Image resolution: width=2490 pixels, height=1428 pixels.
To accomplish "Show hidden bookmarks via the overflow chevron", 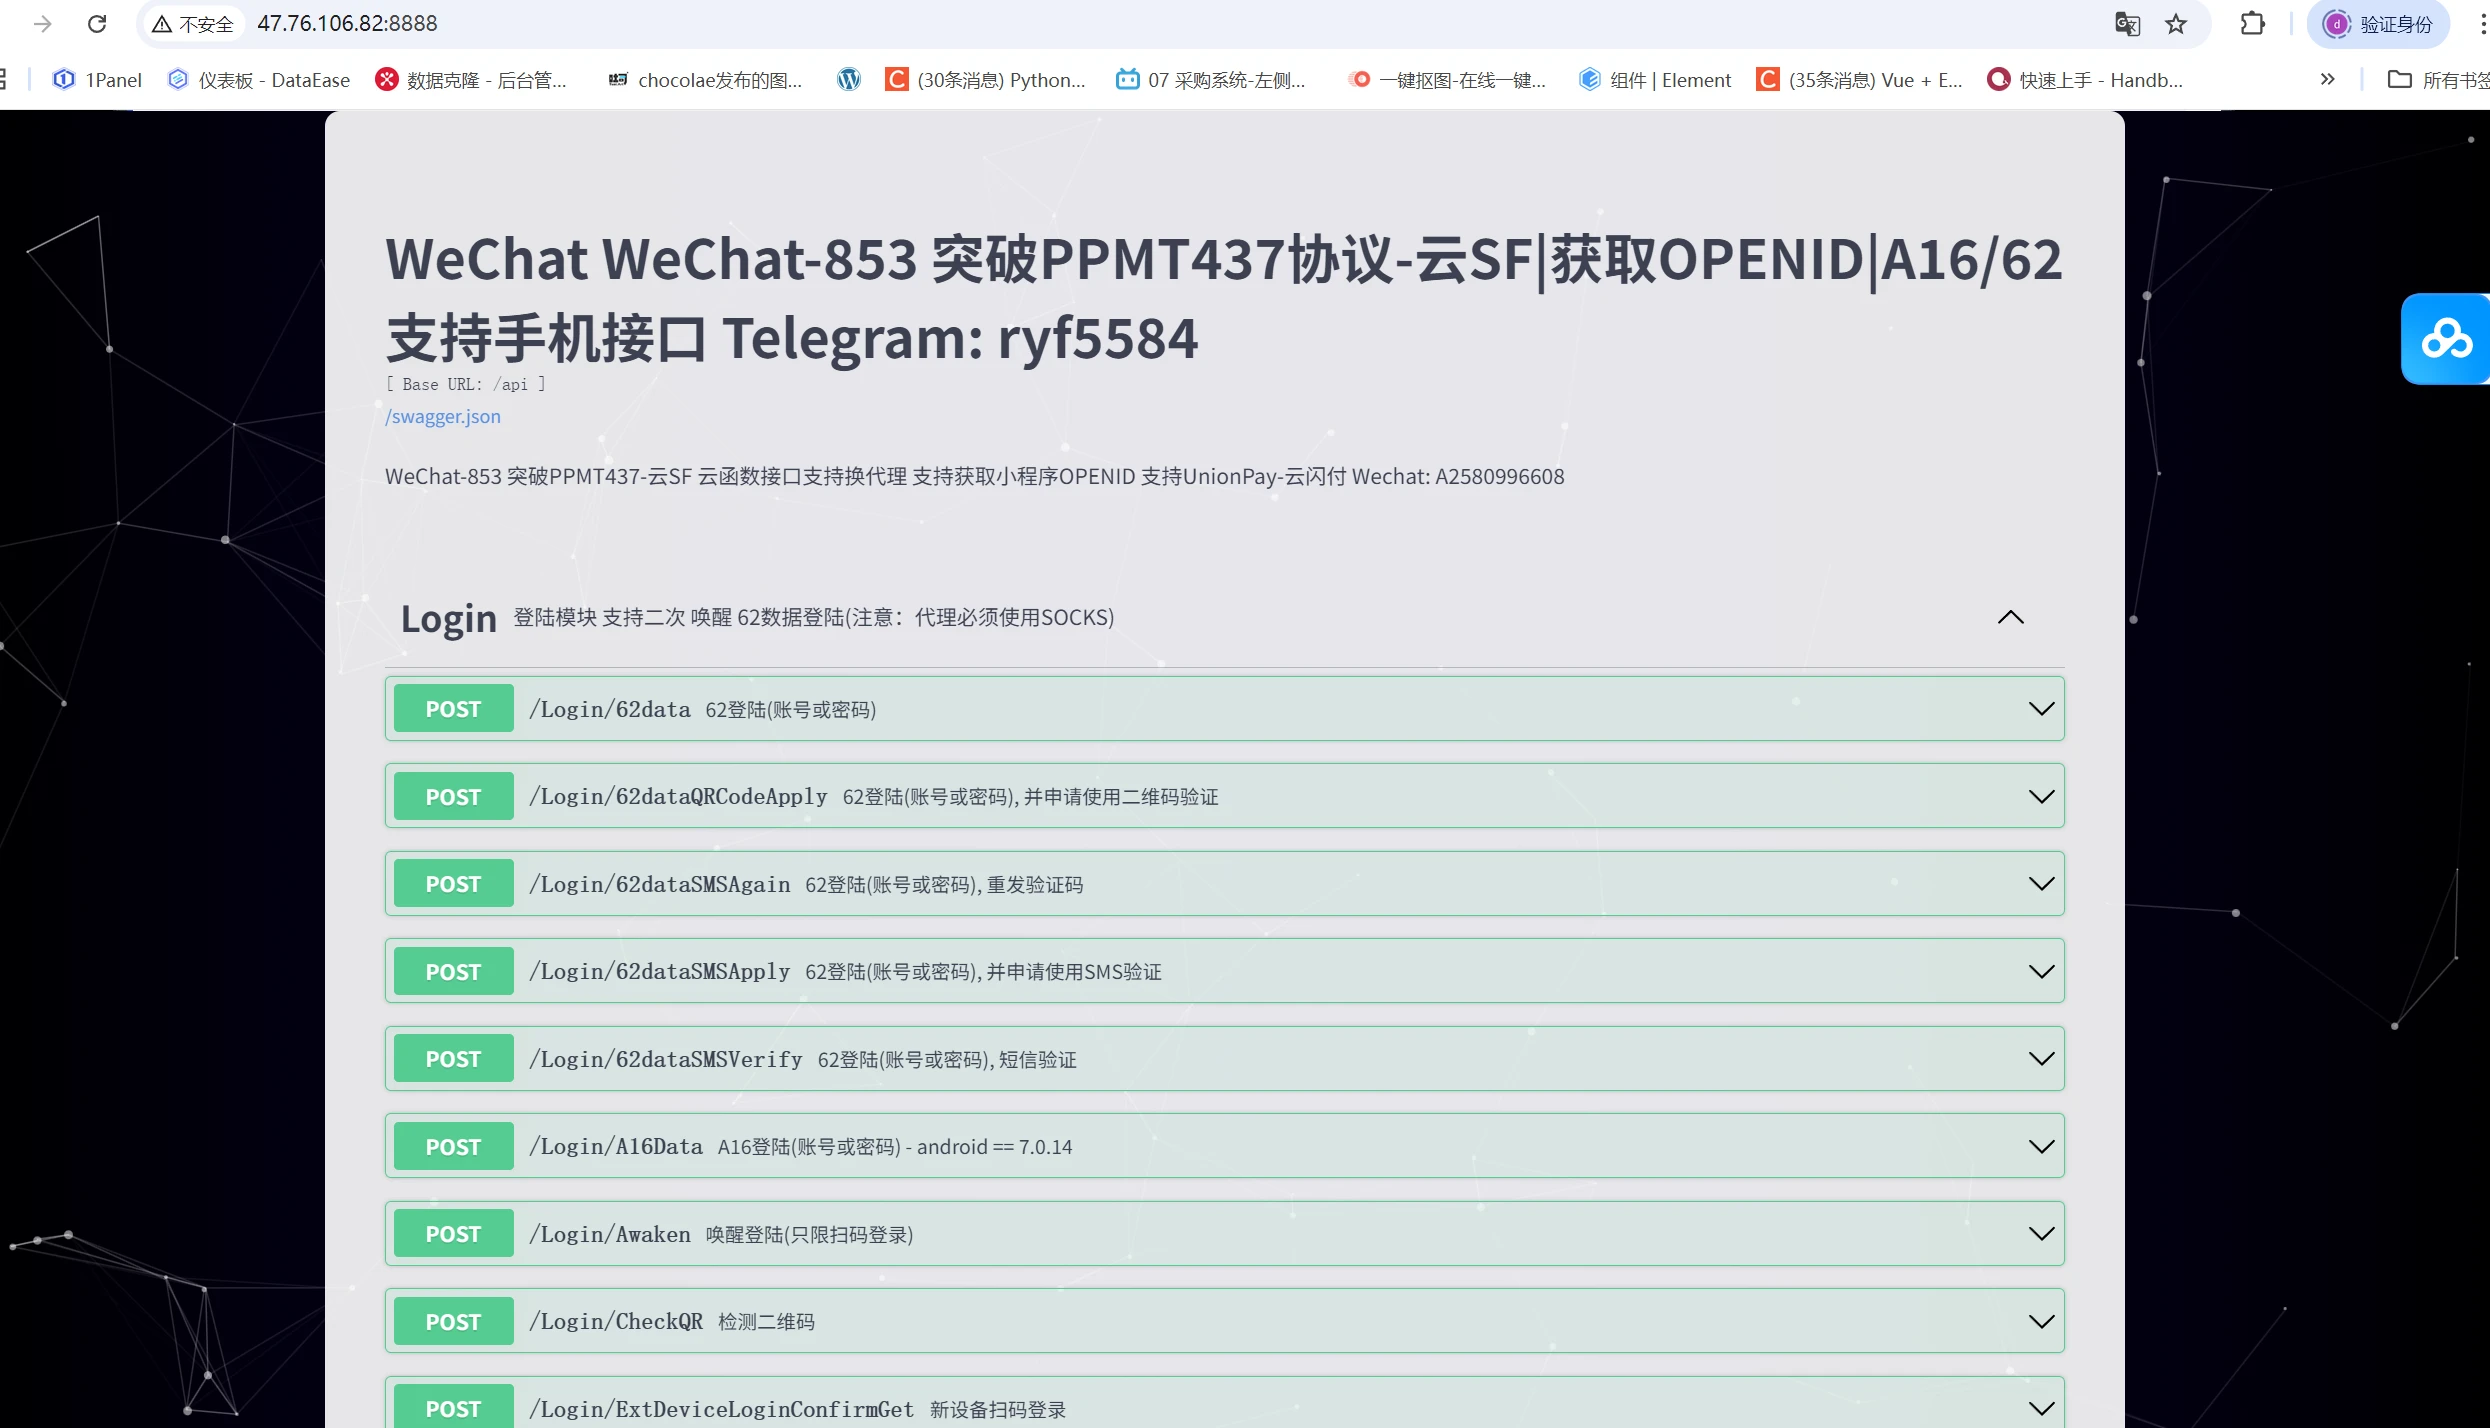I will (2327, 79).
